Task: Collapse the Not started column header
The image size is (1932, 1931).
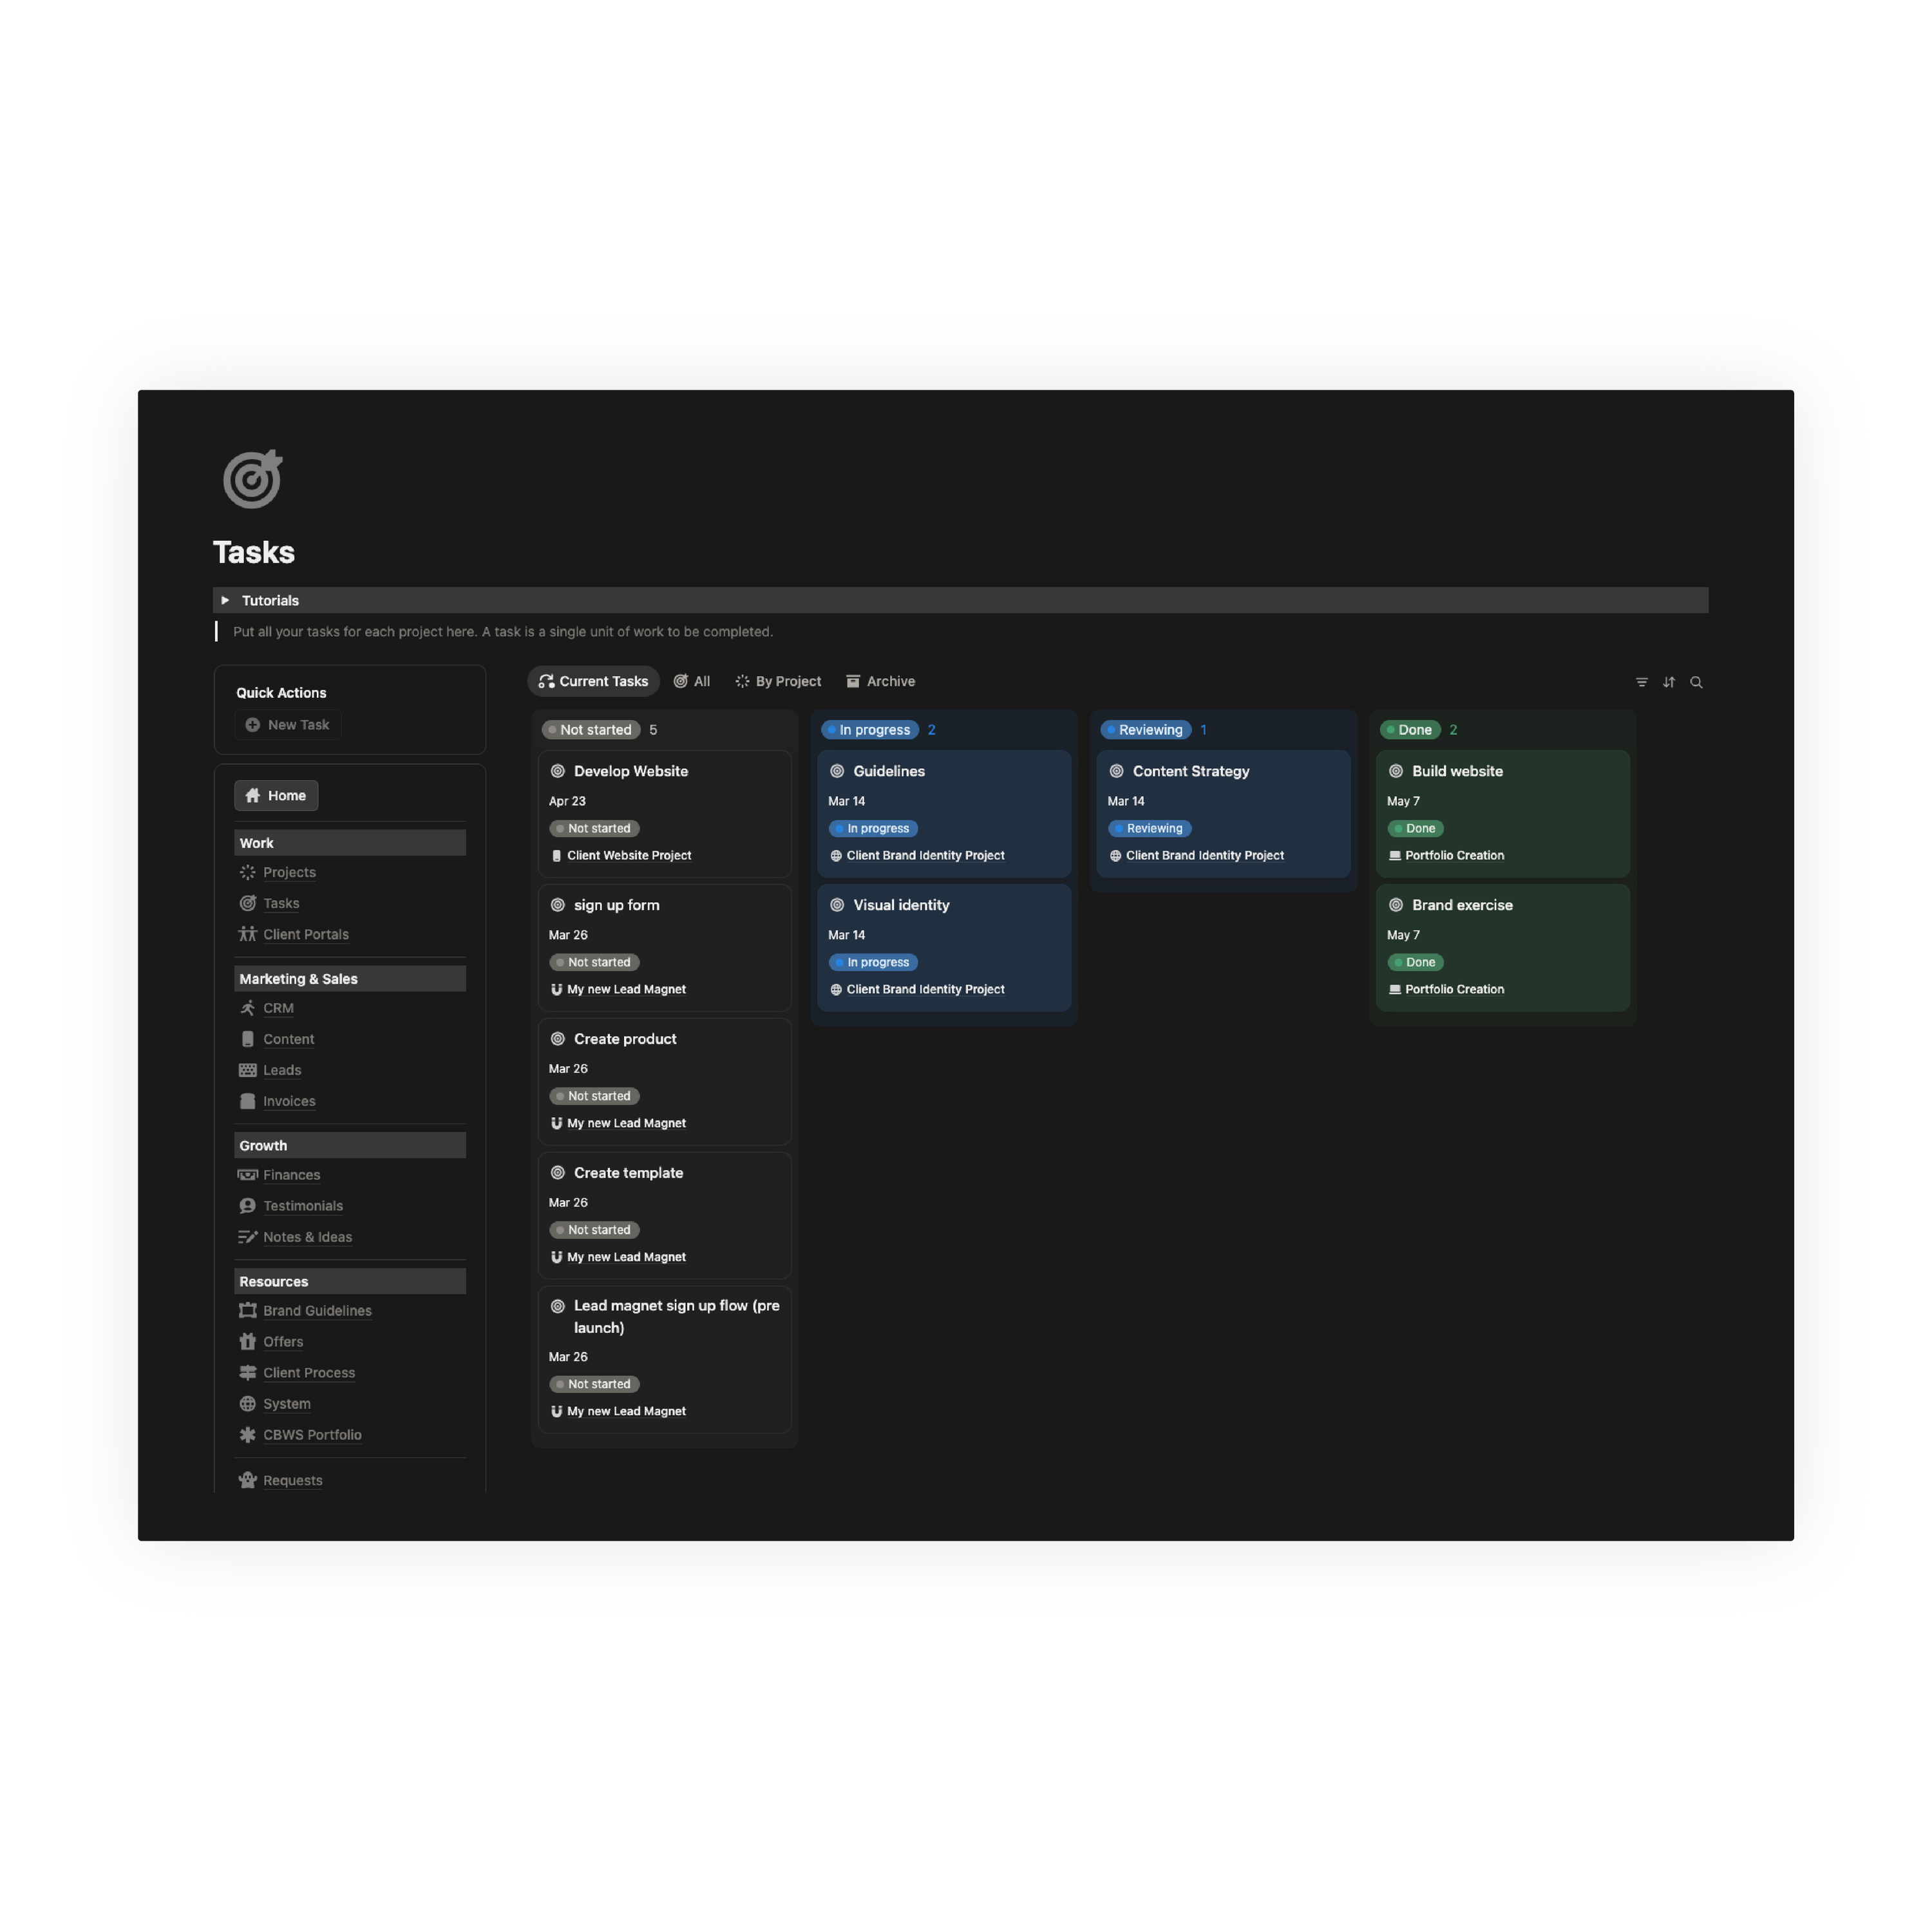Action: (x=591, y=729)
